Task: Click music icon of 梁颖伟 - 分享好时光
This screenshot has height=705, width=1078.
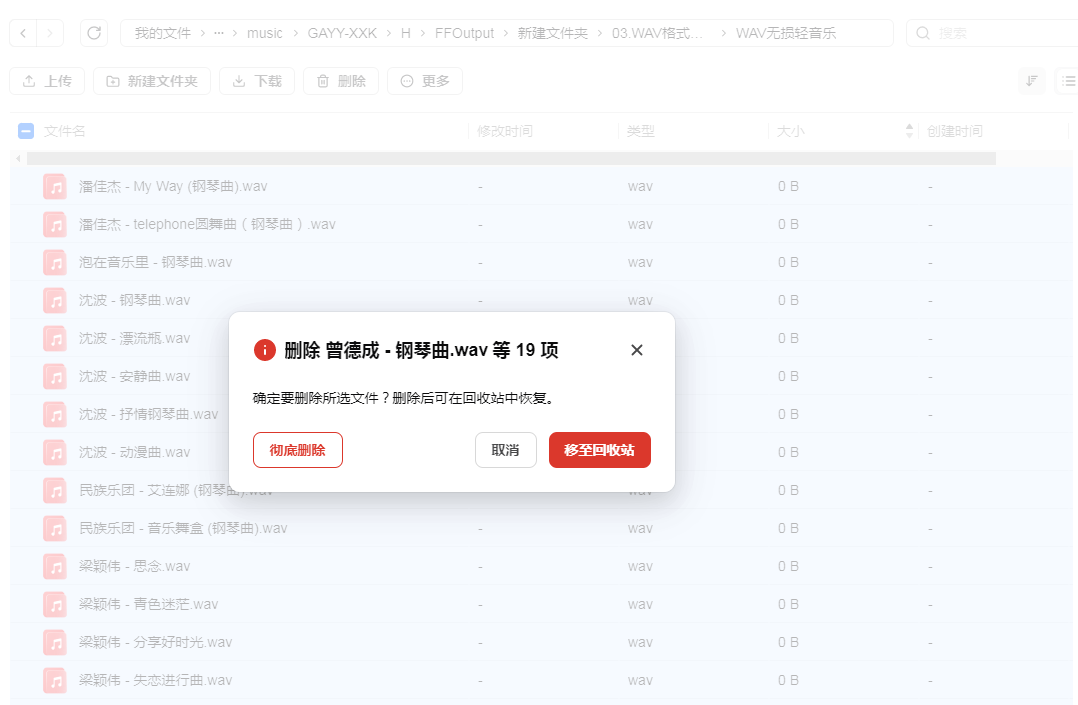Action: click(55, 642)
